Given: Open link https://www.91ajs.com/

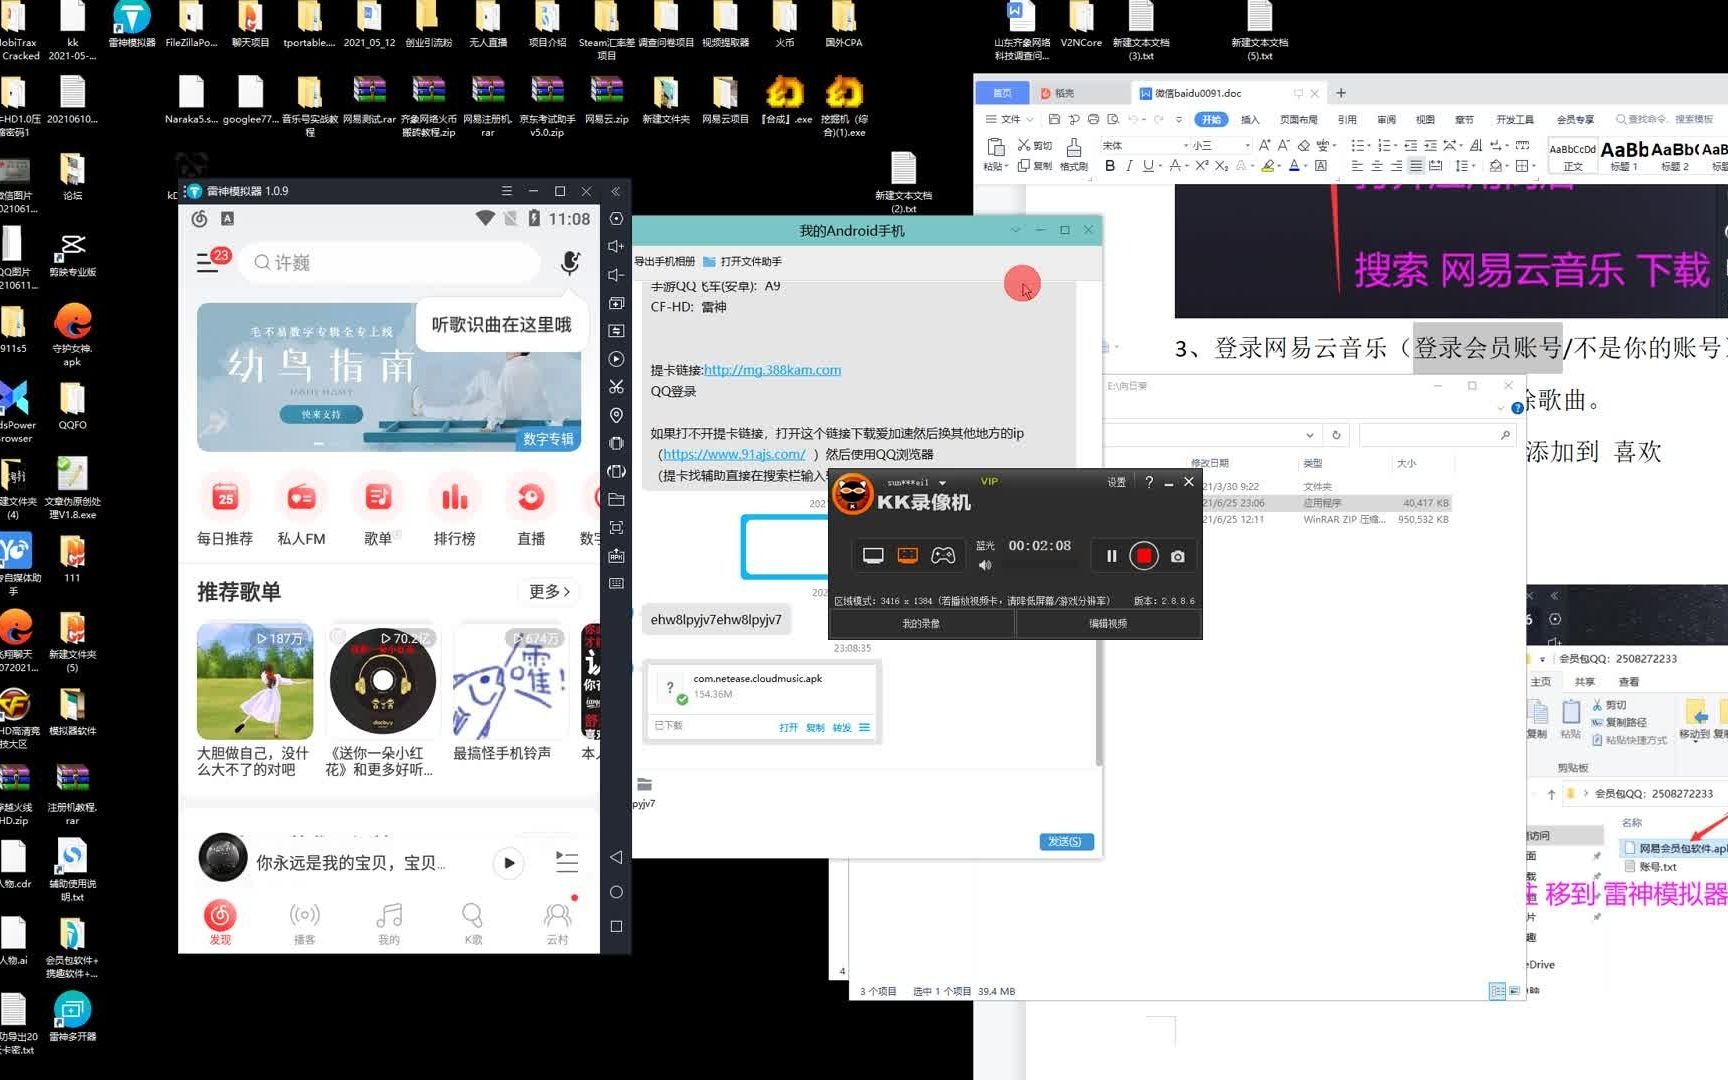Looking at the screenshot, I should pyautogui.click(x=734, y=454).
